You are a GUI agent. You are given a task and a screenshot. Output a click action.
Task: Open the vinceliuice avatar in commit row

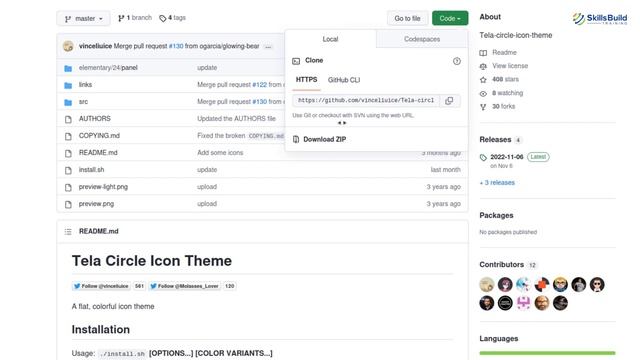click(68, 46)
